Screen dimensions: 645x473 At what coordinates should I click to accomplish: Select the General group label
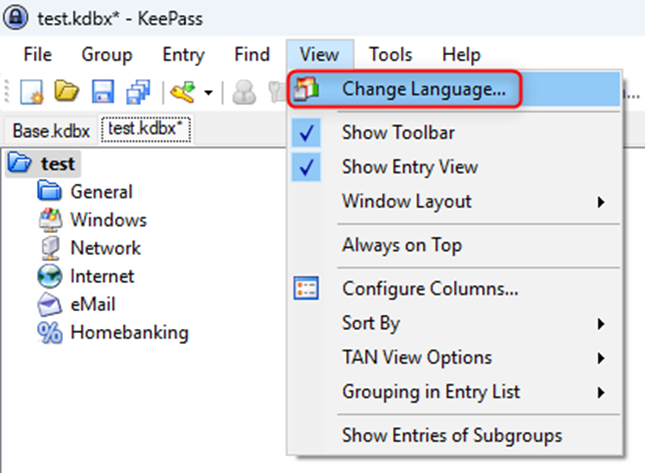101,192
